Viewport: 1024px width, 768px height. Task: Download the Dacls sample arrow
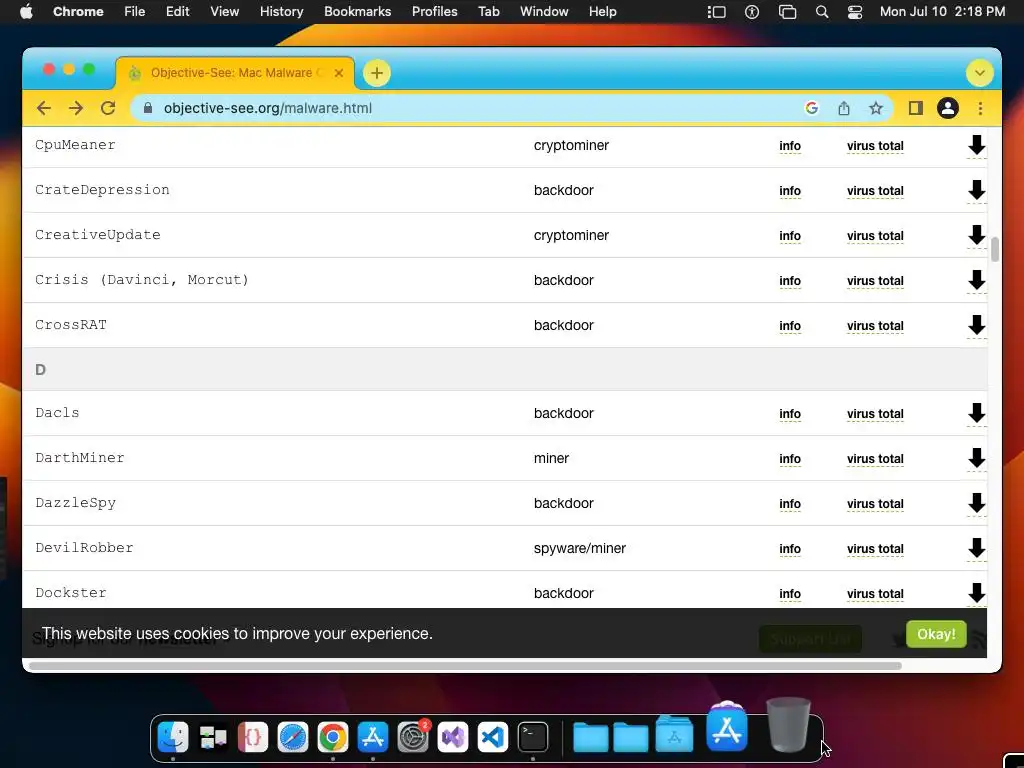pyautogui.click(x=976, y=413)
